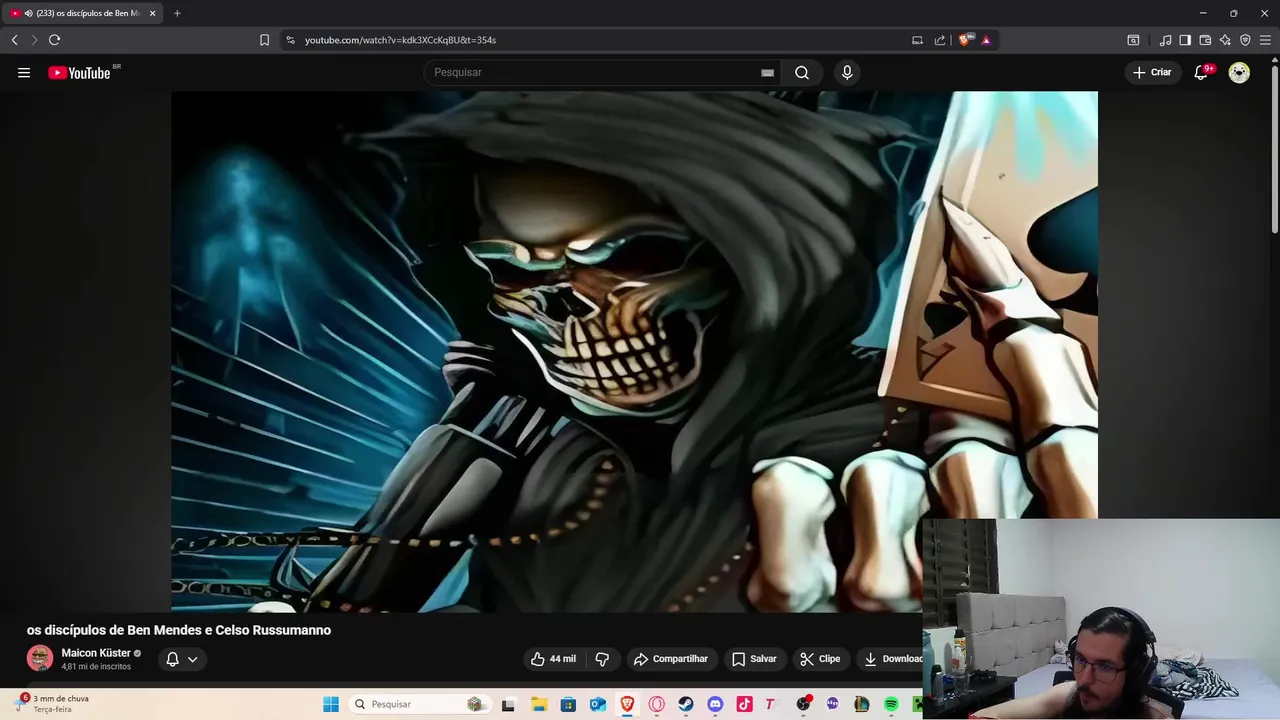Open Brave Rewards triangle icon
The image size is (1280, 720).
[986, 40]
